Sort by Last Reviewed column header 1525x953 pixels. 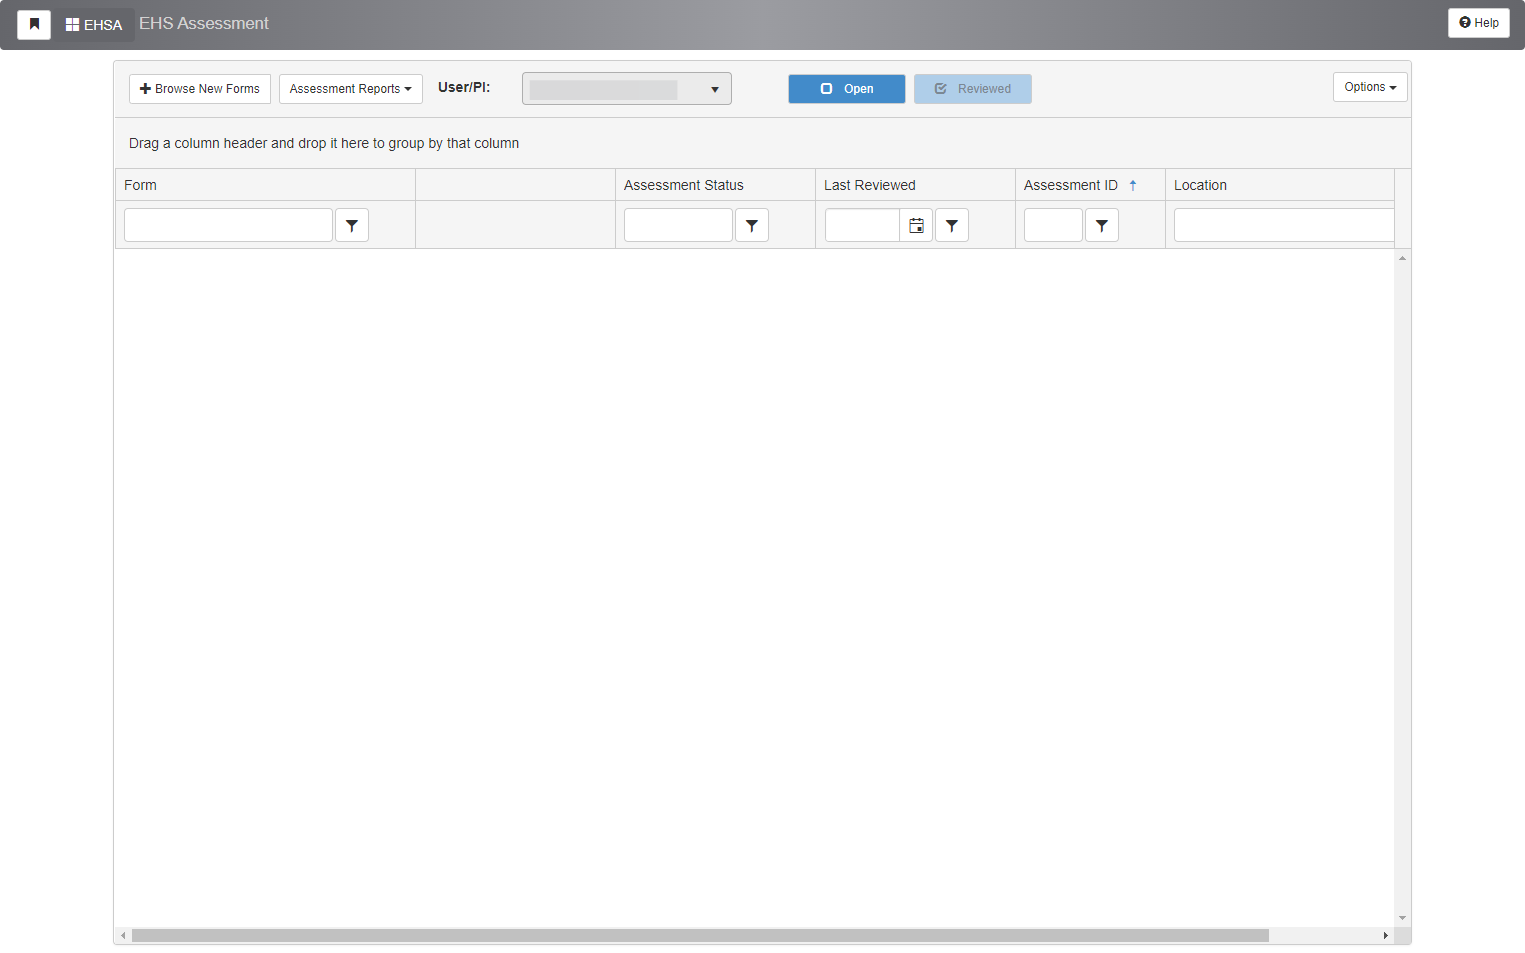870,185
